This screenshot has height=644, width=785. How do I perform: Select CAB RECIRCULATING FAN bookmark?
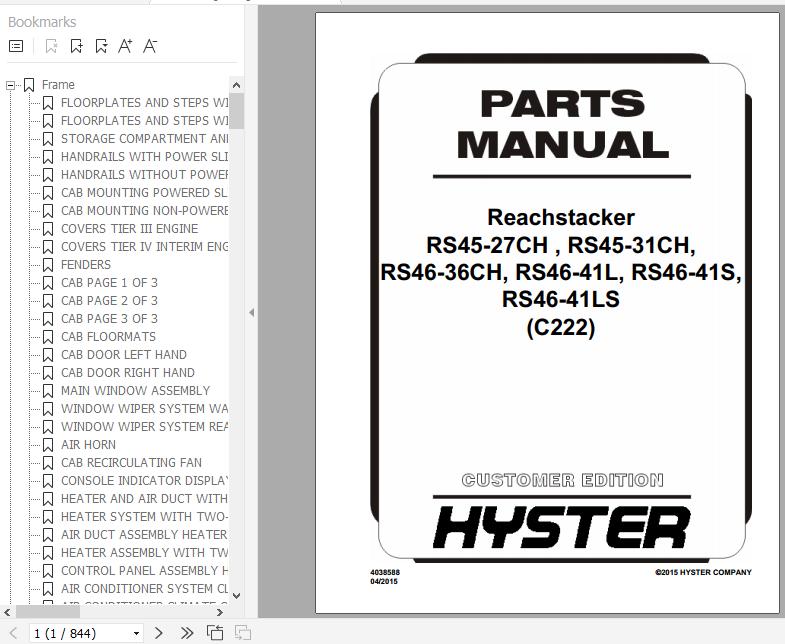point(131,463)
